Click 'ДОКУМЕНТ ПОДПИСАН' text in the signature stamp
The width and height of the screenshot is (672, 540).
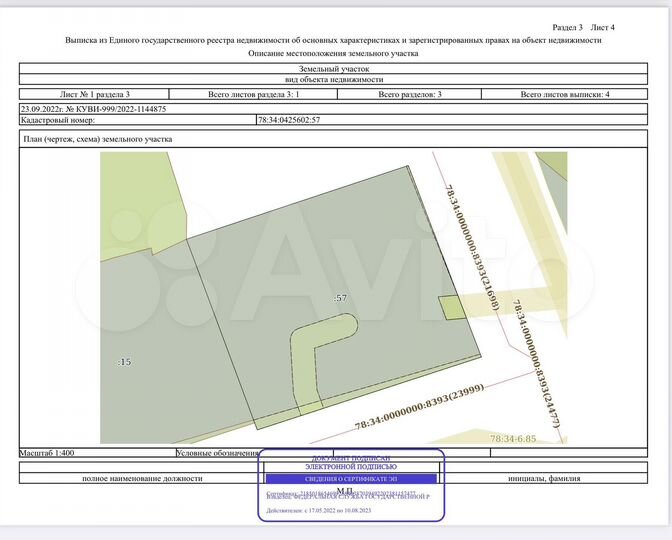[x=351, y=457]
